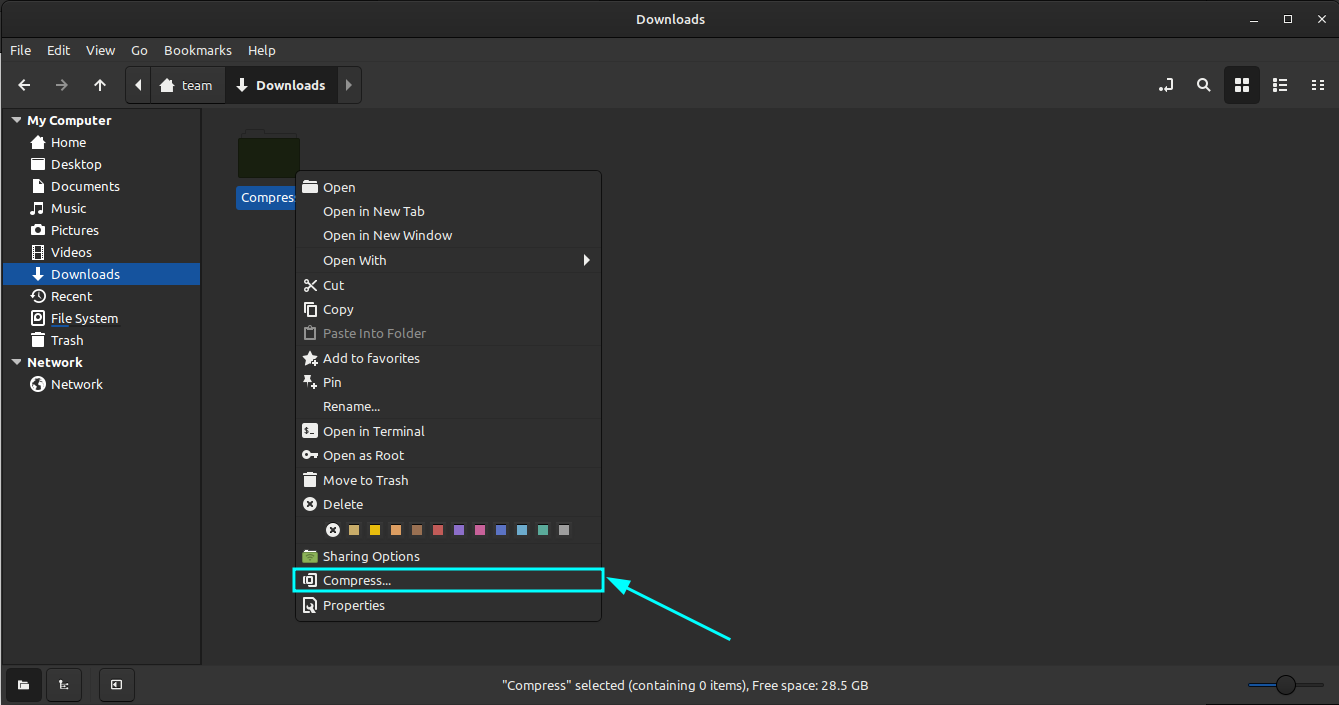
Task: Remove color tag with the X swatch
Action: coord(333,529)
